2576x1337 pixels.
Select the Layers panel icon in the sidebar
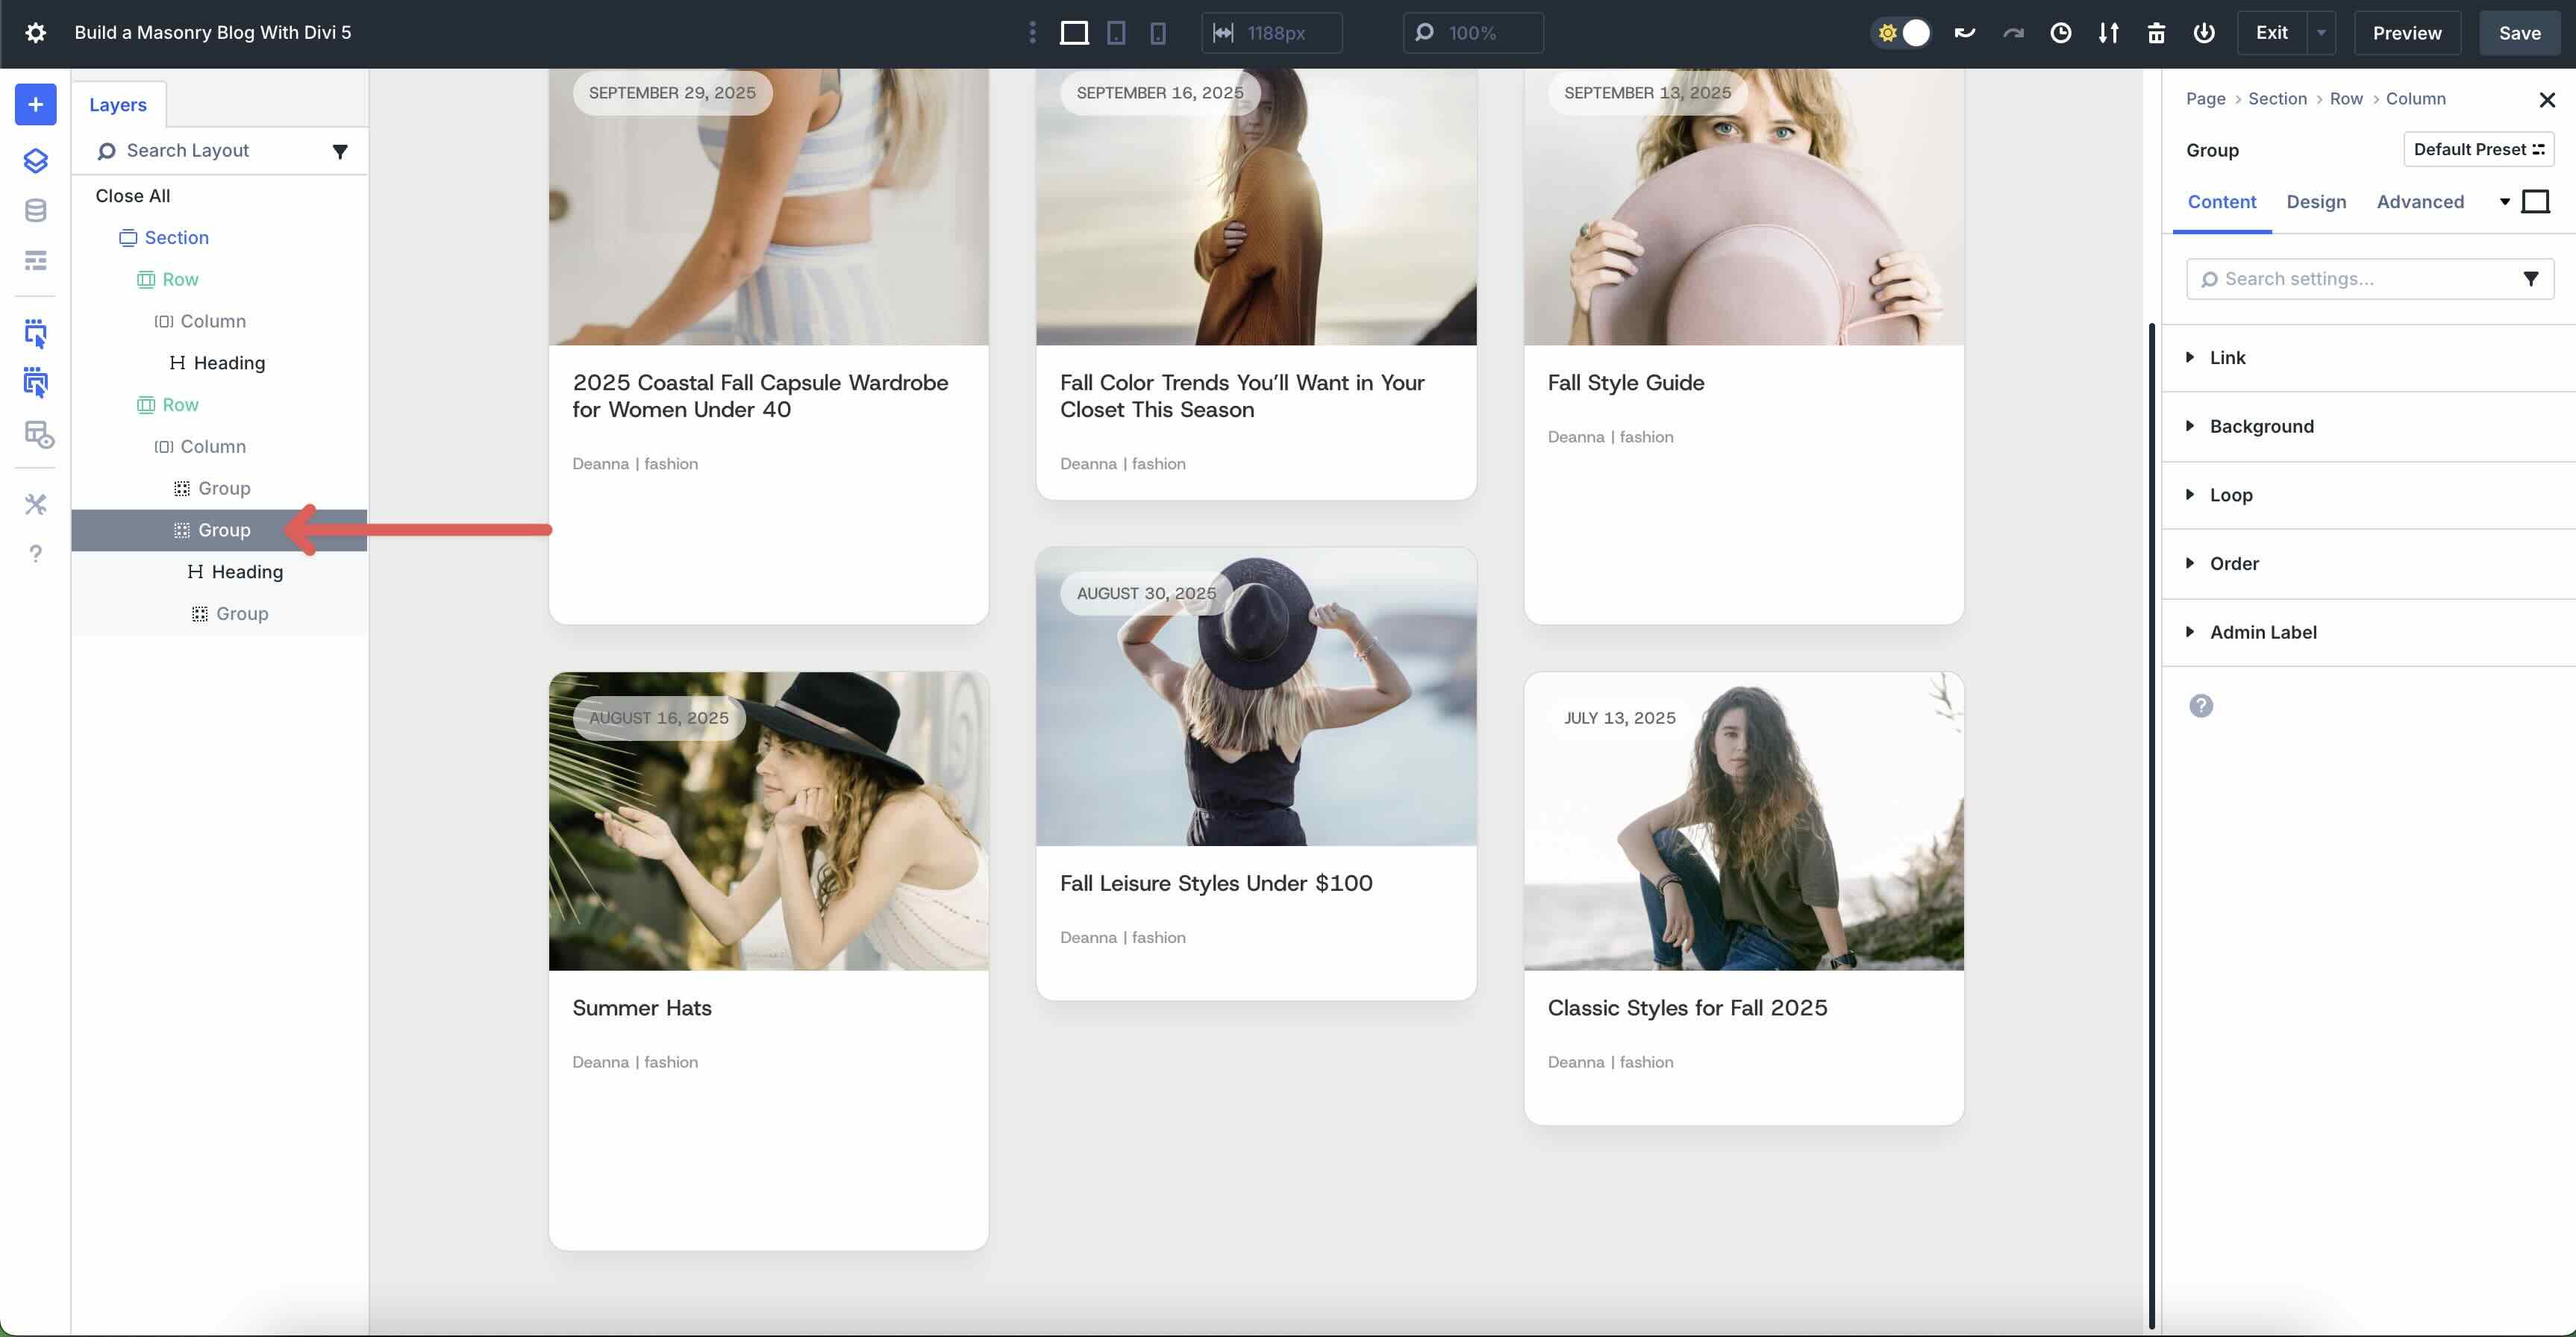click(35, 160)
